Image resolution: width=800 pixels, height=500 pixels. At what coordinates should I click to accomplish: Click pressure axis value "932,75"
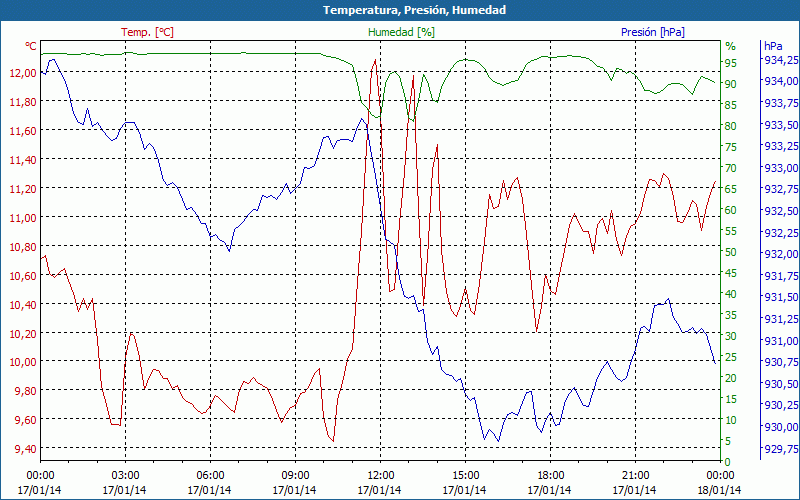(781, 190)
